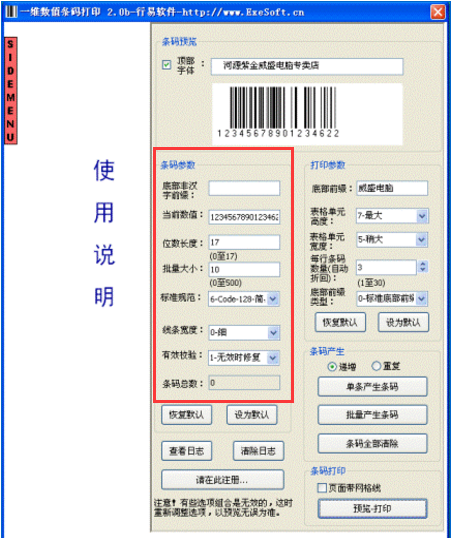Enable the 页面带网格线 checkbox

click(322, 488)
